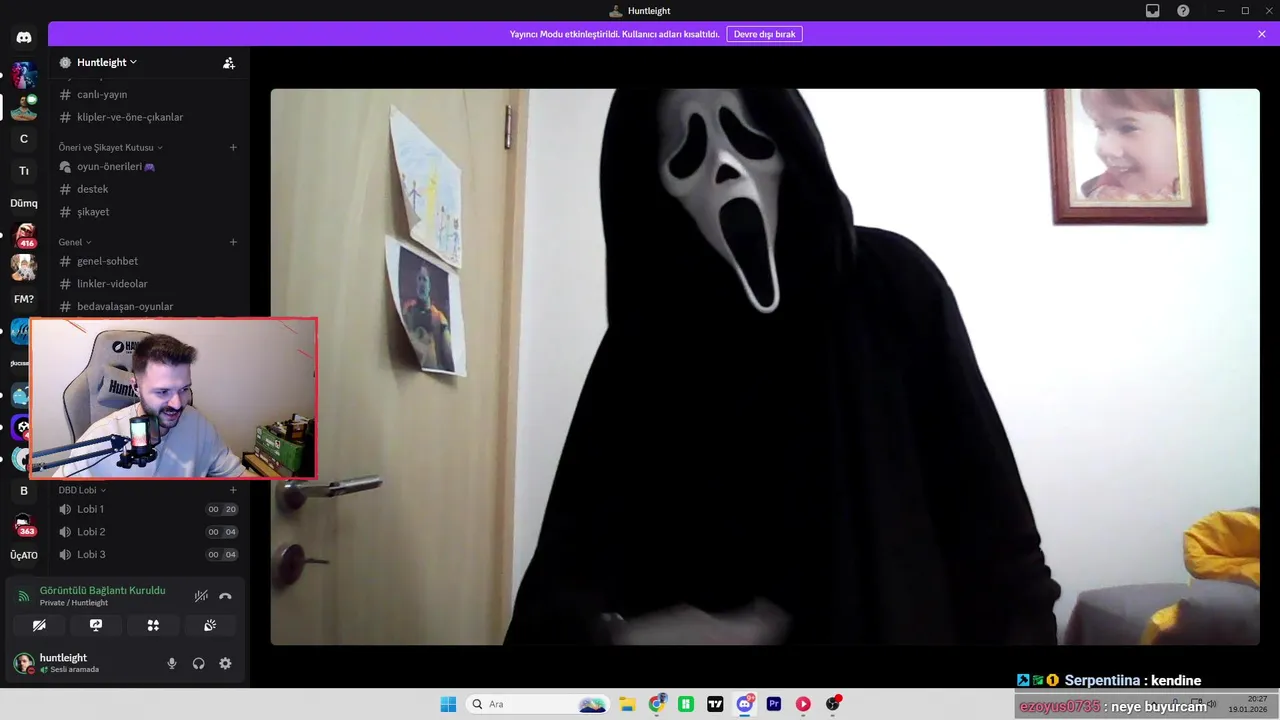This screenshot has height=720, width=1280.
Task: Open the server with 416 notifications
Action: (24, 236)
